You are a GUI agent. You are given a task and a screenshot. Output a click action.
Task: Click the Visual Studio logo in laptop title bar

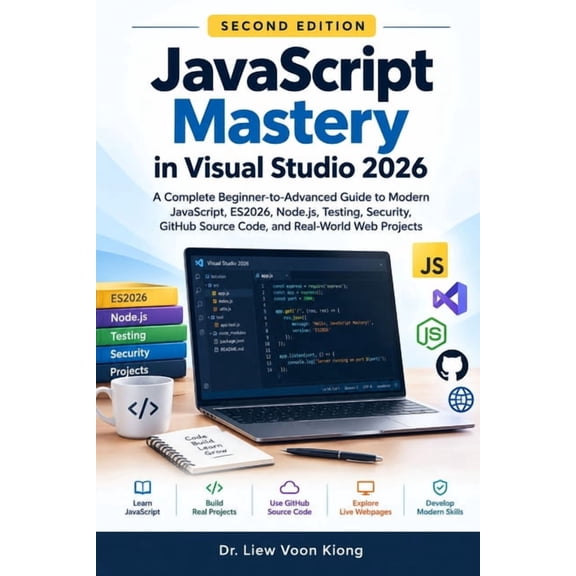[x=199, y=263]
